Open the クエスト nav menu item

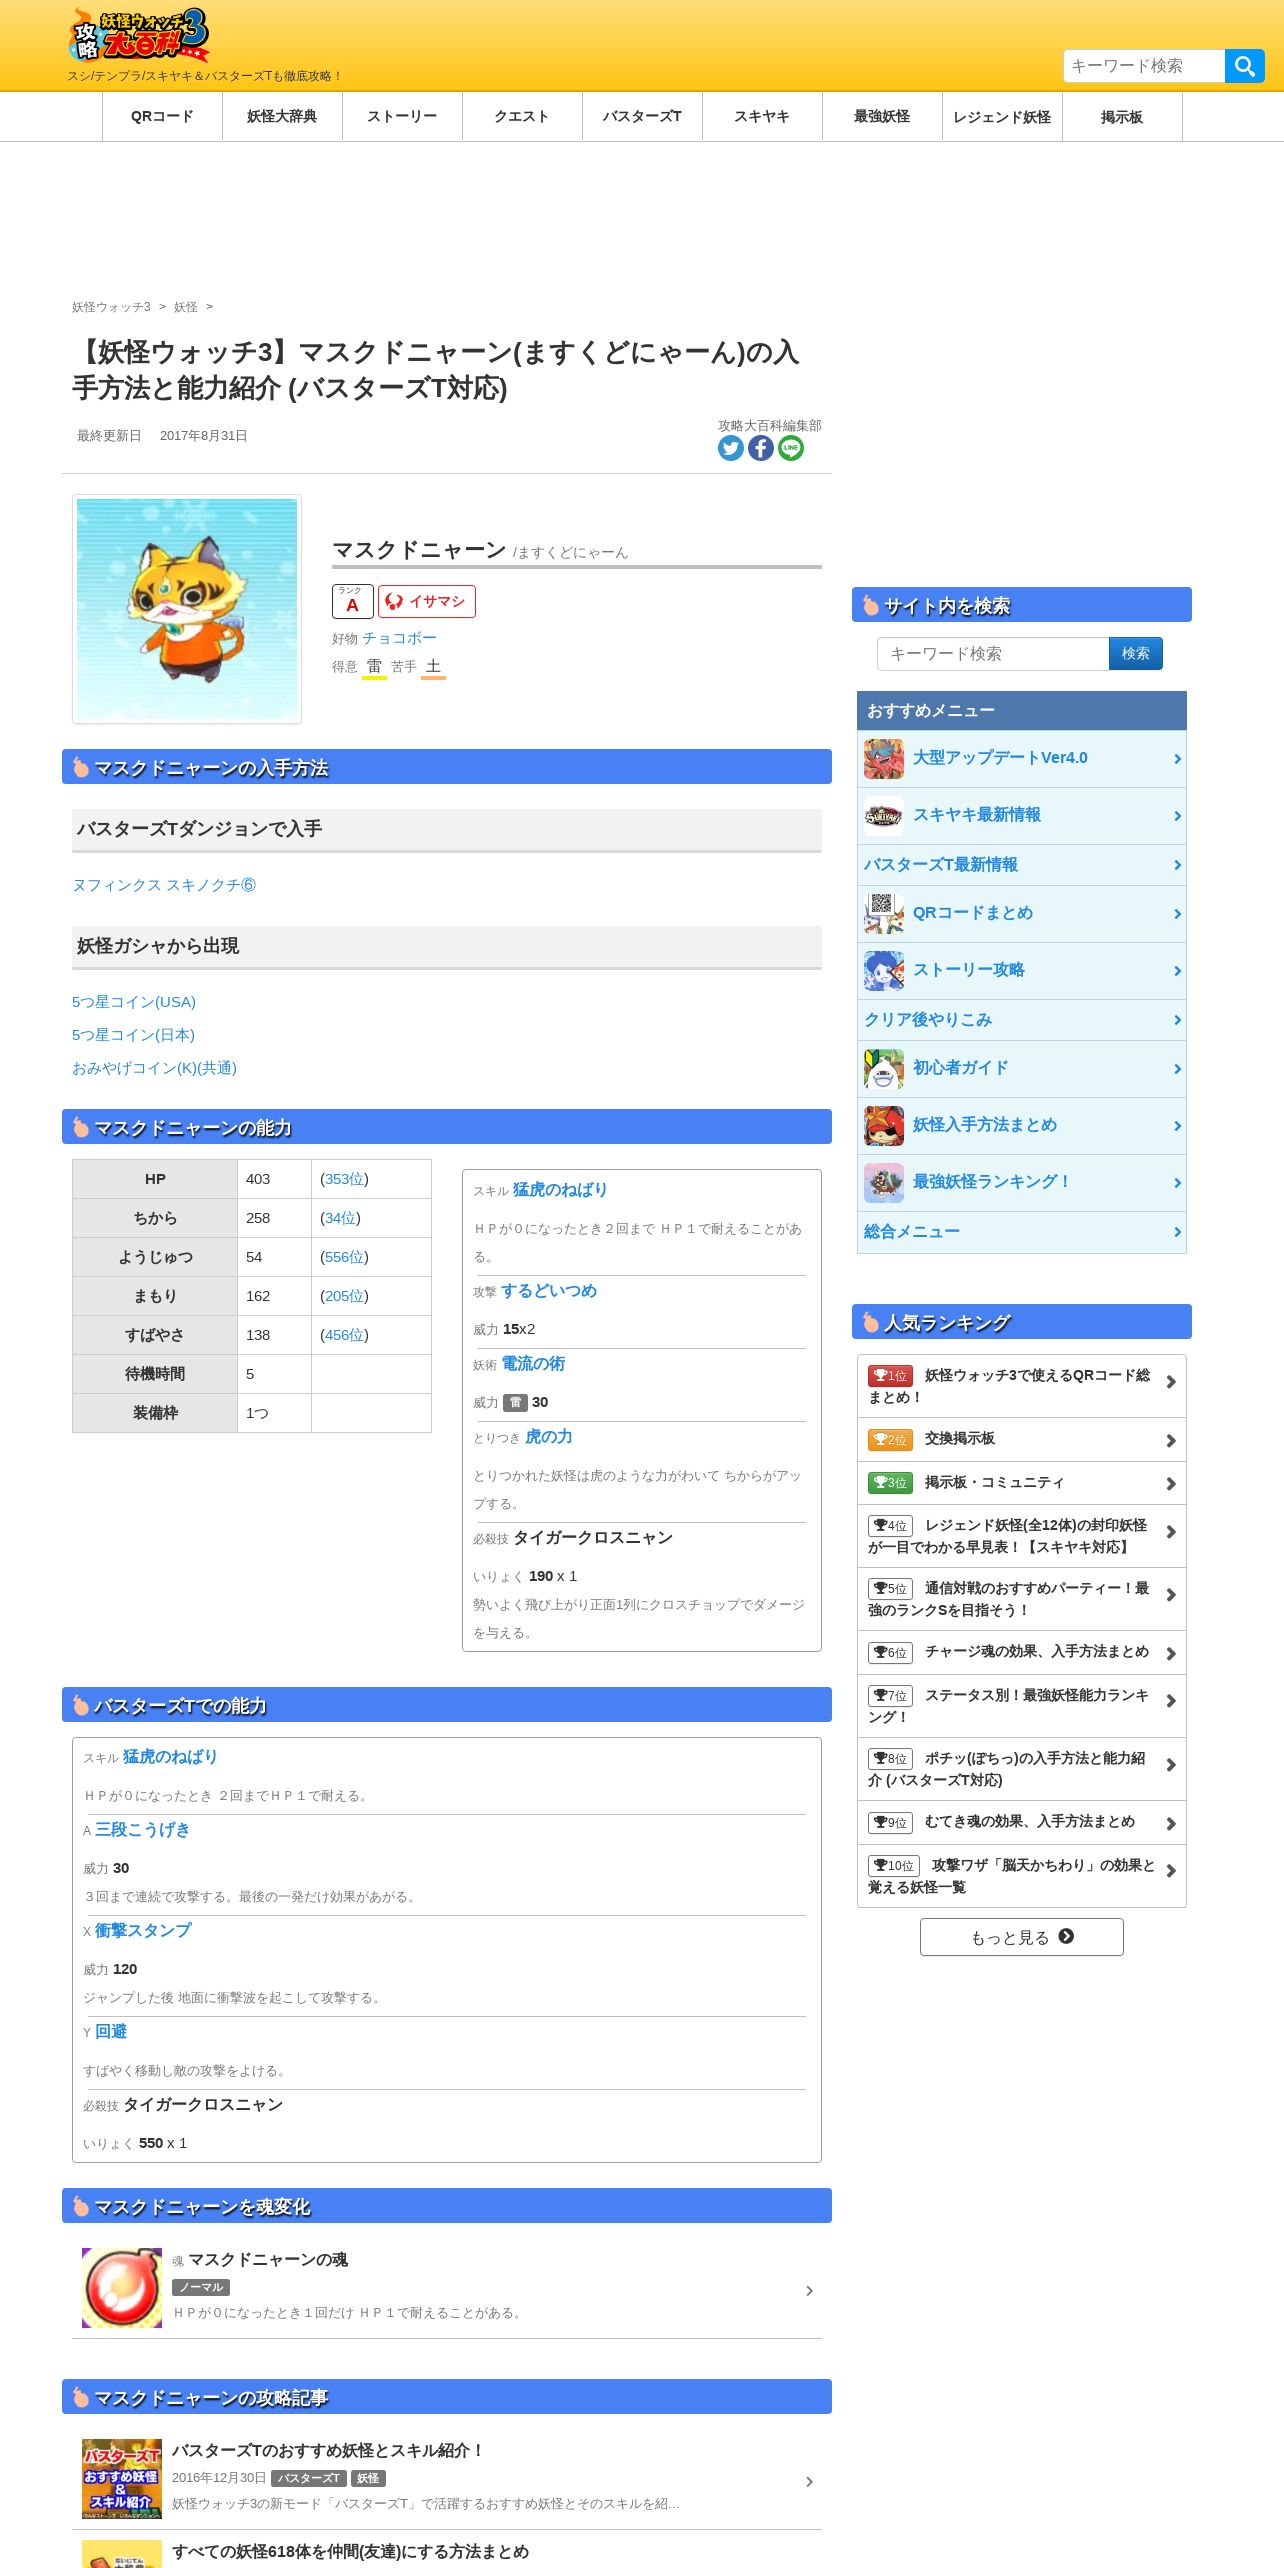[522, 117]
